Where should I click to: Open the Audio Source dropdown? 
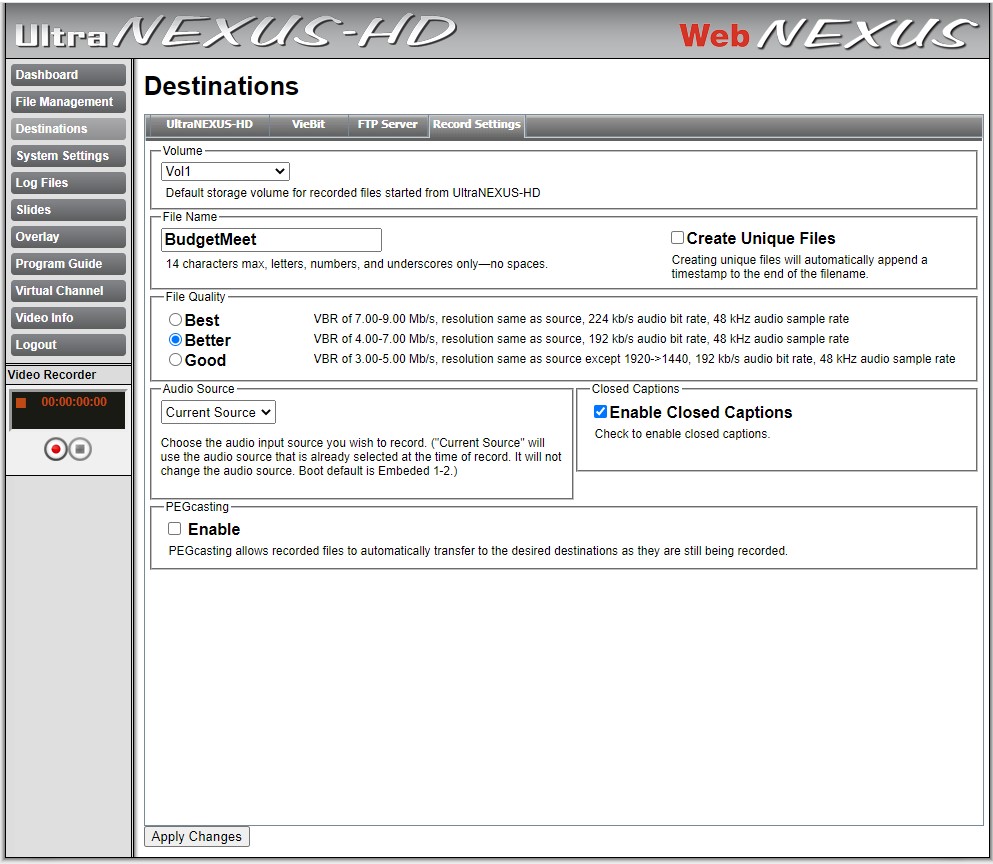[218, 412]
